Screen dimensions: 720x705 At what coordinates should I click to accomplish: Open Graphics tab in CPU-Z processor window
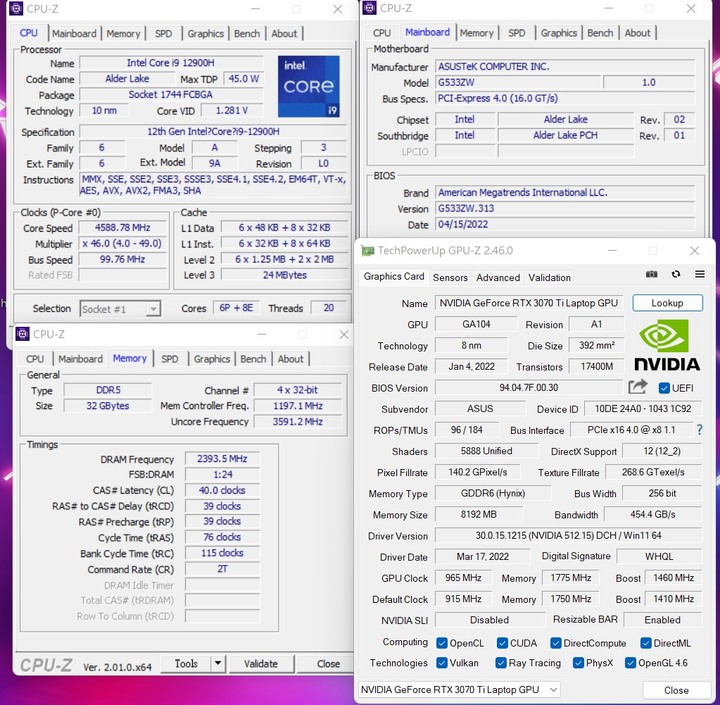(205, 34)
